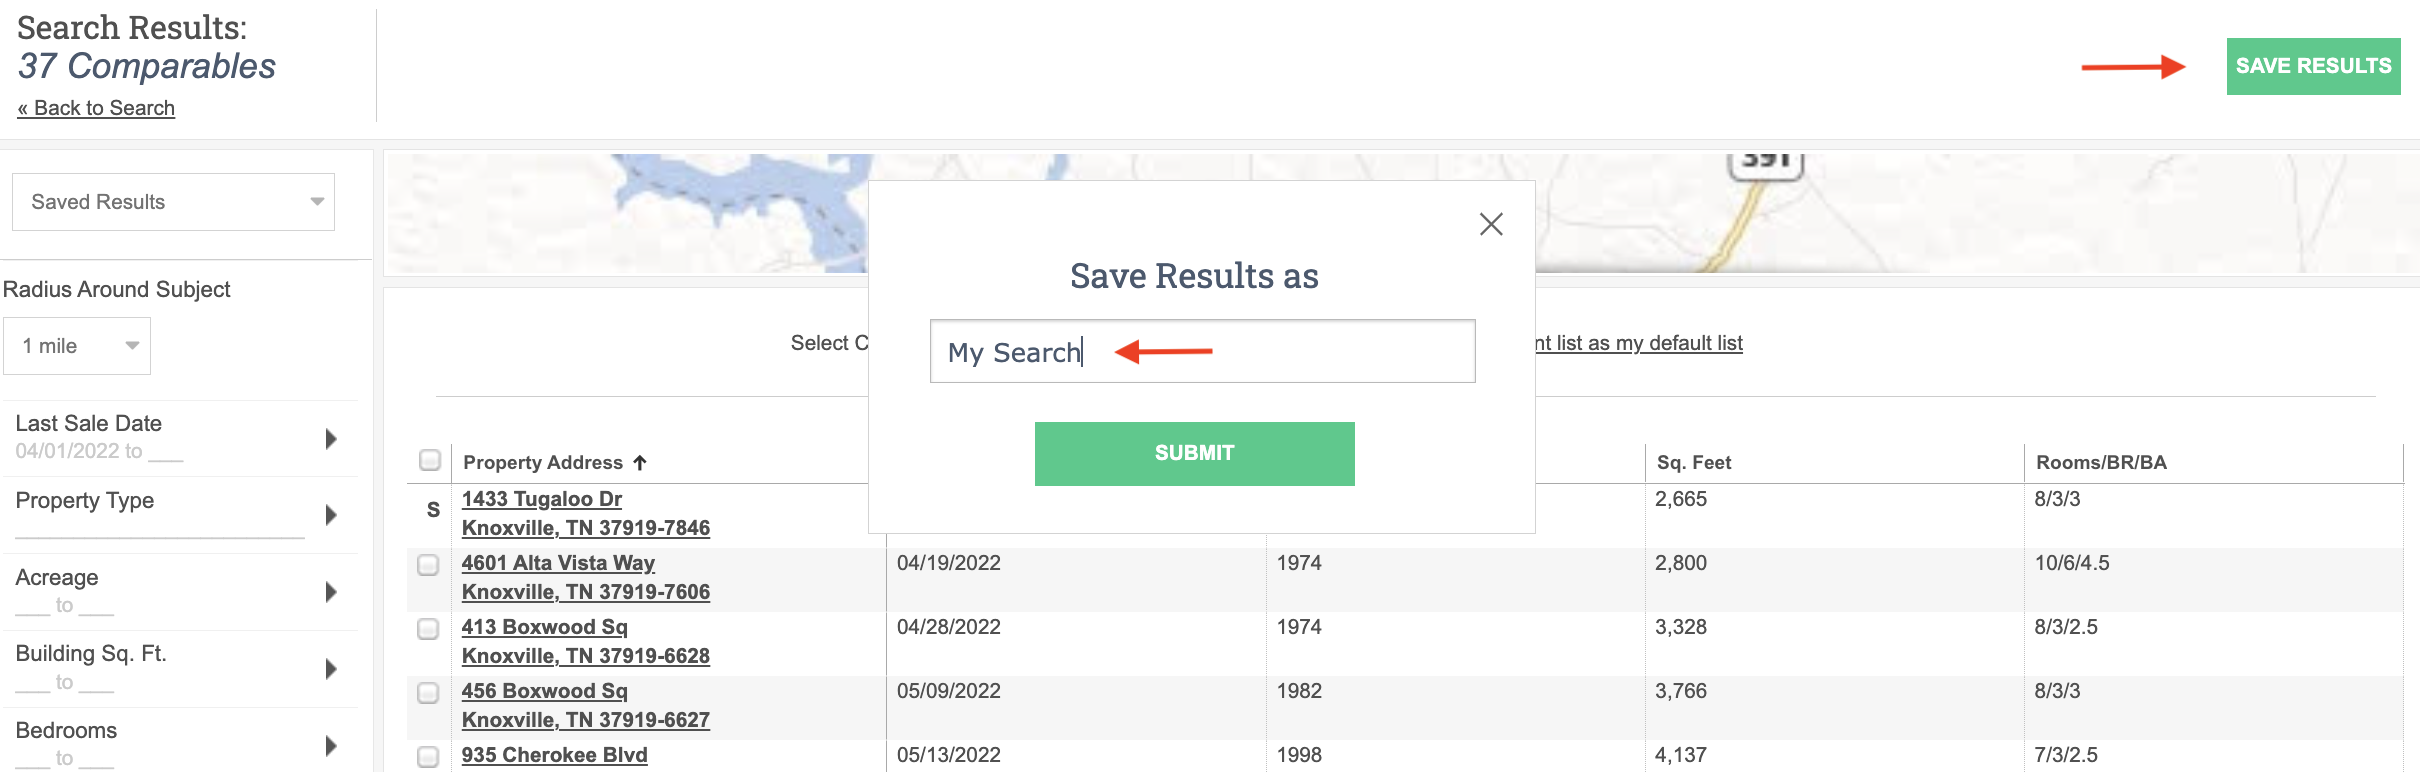Sort by Property Address column arrow
Screen dimensions: 2420x772
click(640, 462)
